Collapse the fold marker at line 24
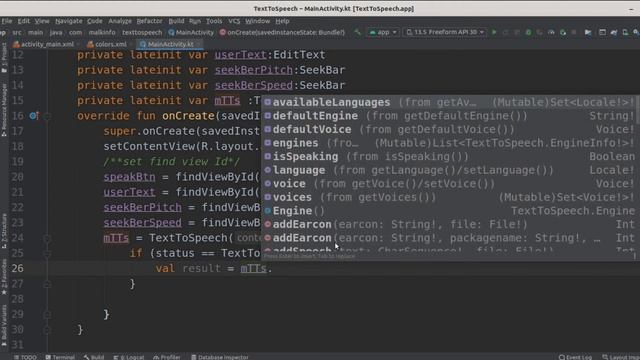Screen dimensions: 640x360 point(47,238)
